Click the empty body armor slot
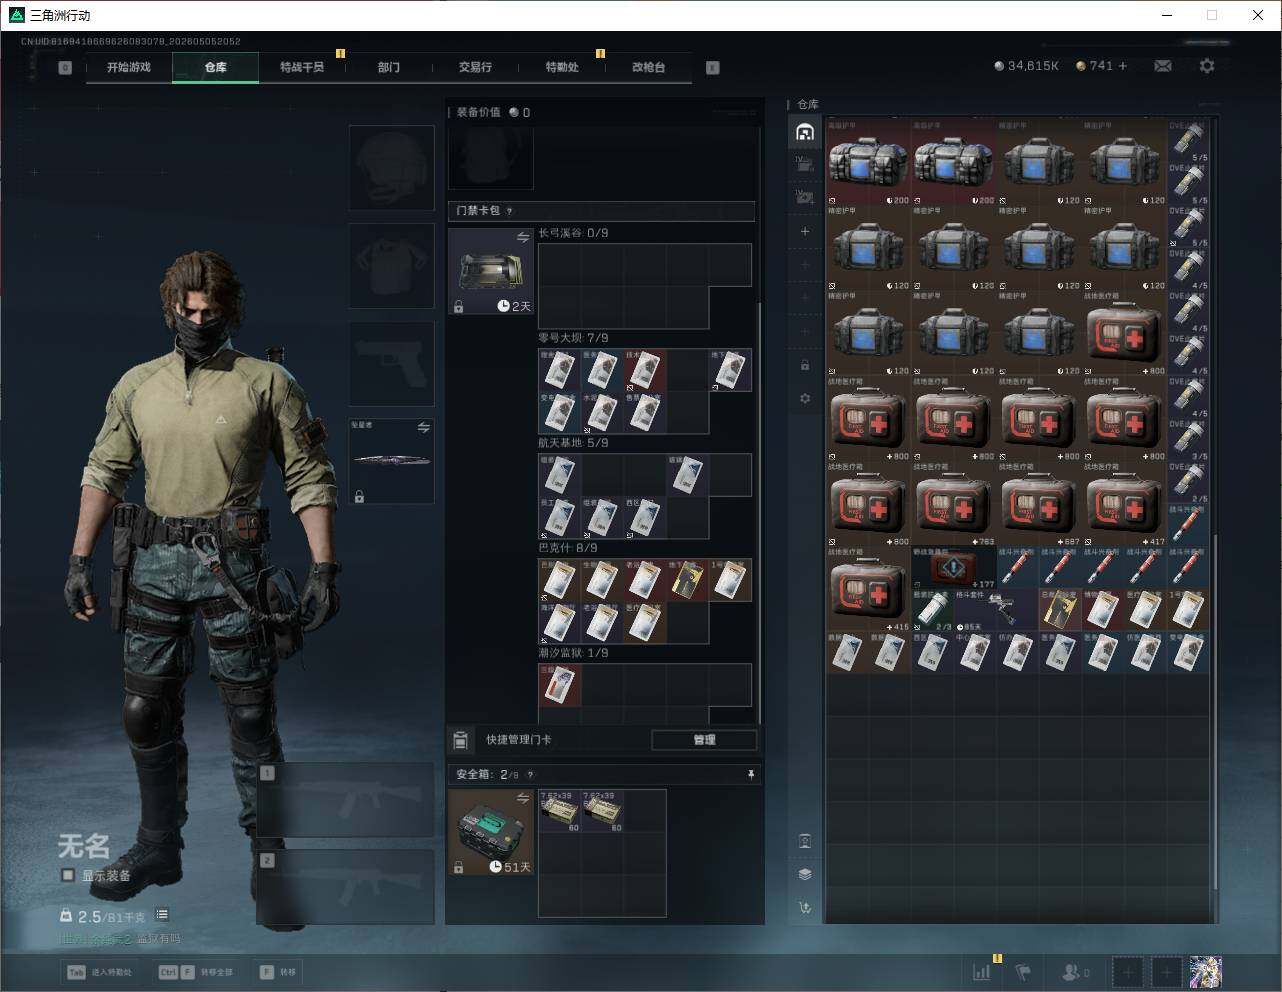This screenshot has height=992, width=1282. pos(392,265)
